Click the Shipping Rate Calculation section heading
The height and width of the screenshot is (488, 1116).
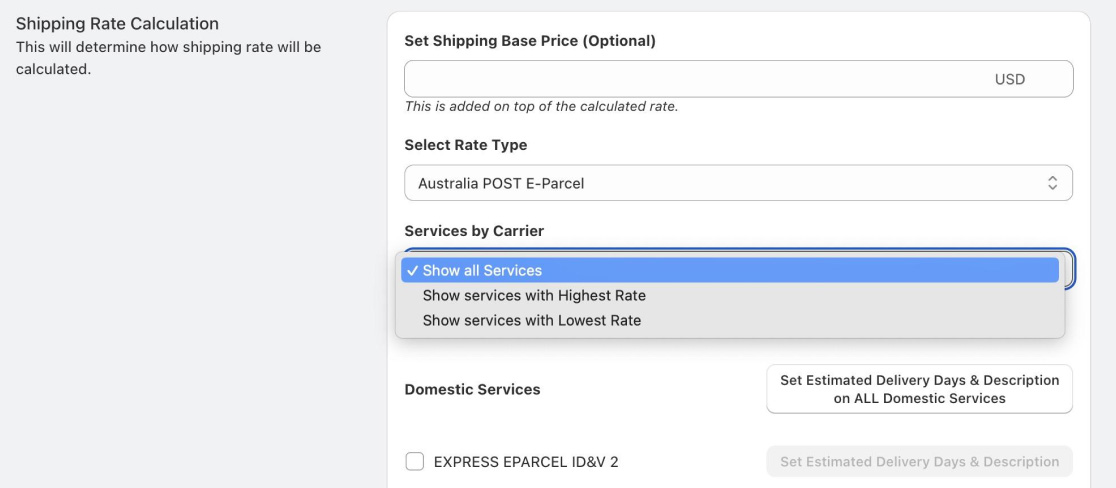click(117, 23)
